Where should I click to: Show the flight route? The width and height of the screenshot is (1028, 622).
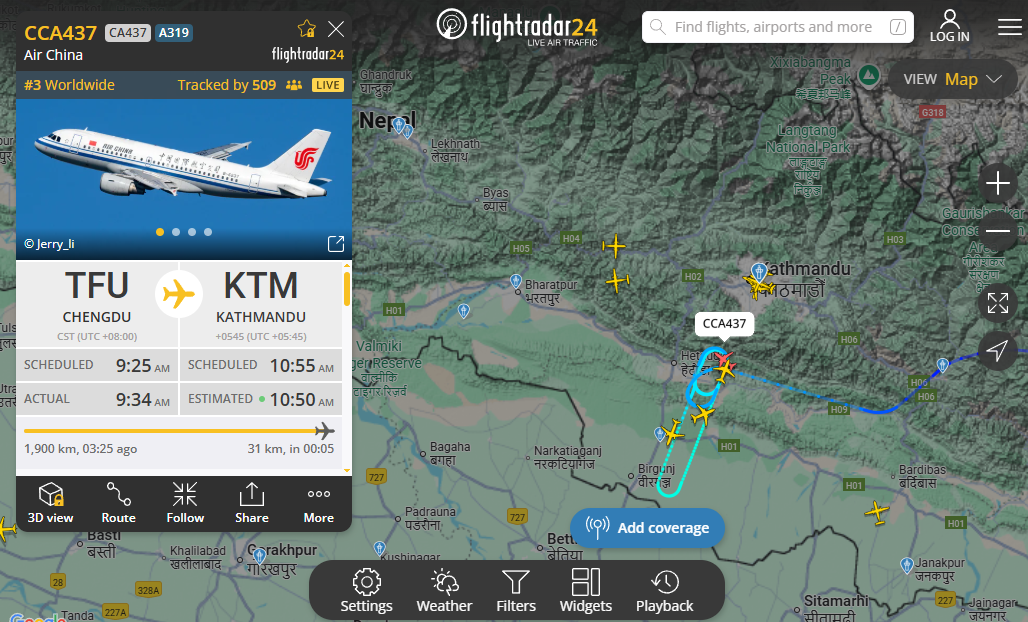point(119,503)
